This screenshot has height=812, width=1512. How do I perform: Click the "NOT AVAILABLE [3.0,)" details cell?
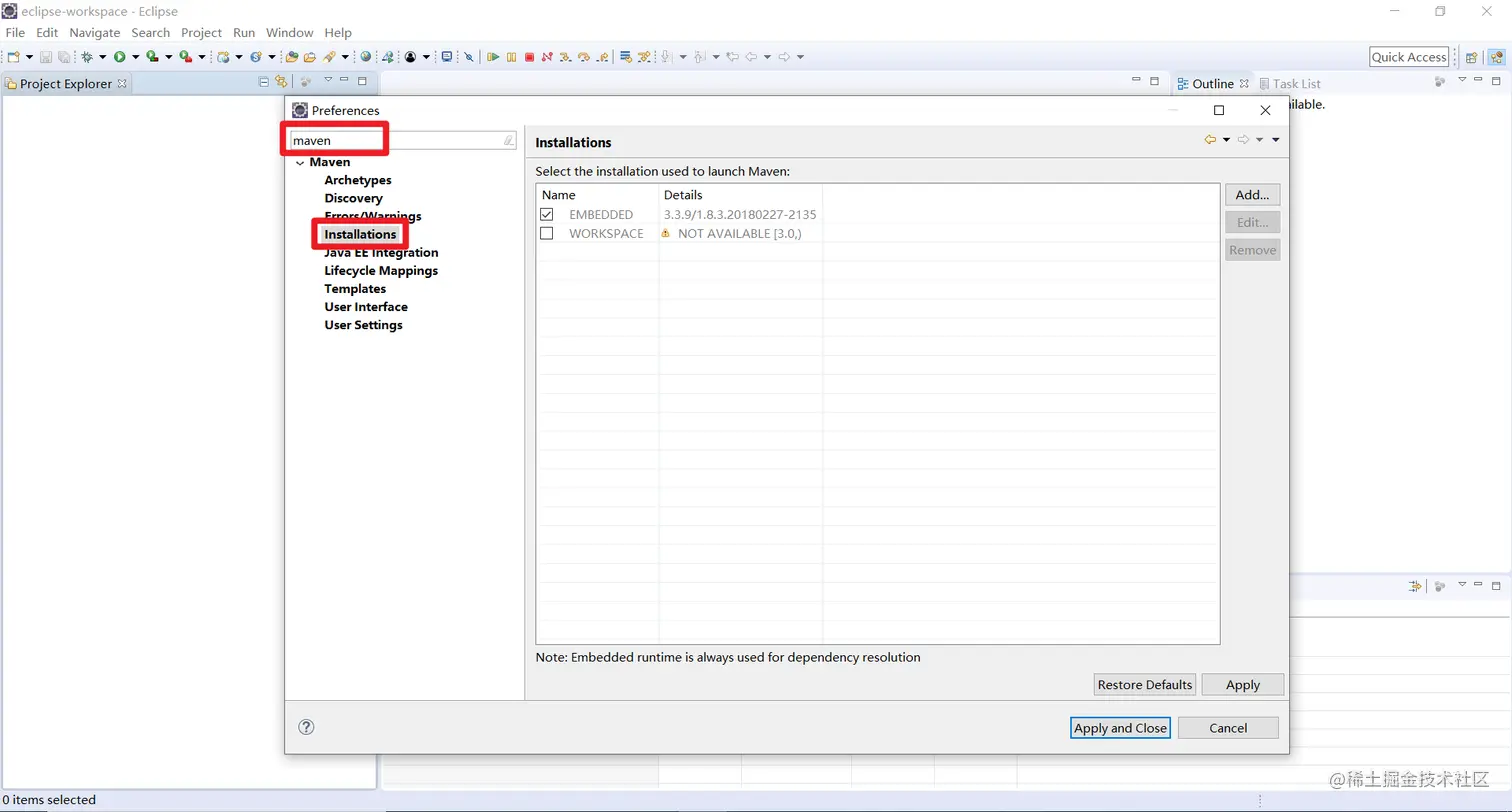(740, 233)
